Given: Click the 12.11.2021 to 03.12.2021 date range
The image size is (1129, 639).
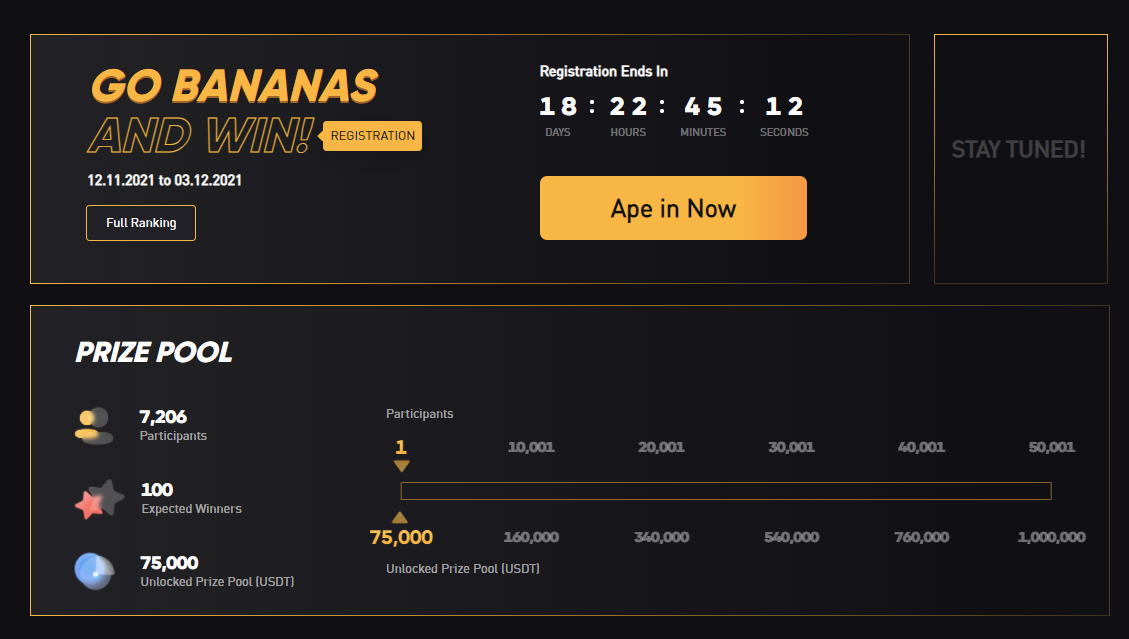Looking at the screenshot, I should [x=165, y=181].
